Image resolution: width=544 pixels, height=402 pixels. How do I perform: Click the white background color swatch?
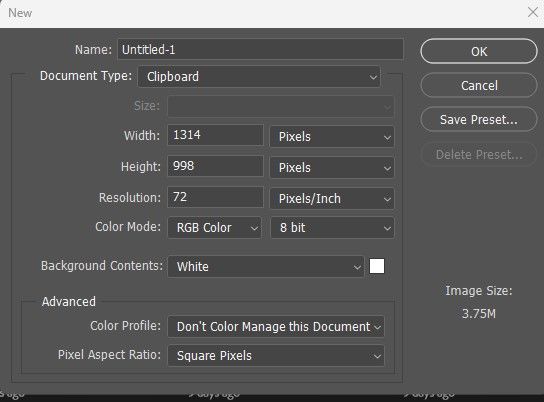(x=377, y=266)
